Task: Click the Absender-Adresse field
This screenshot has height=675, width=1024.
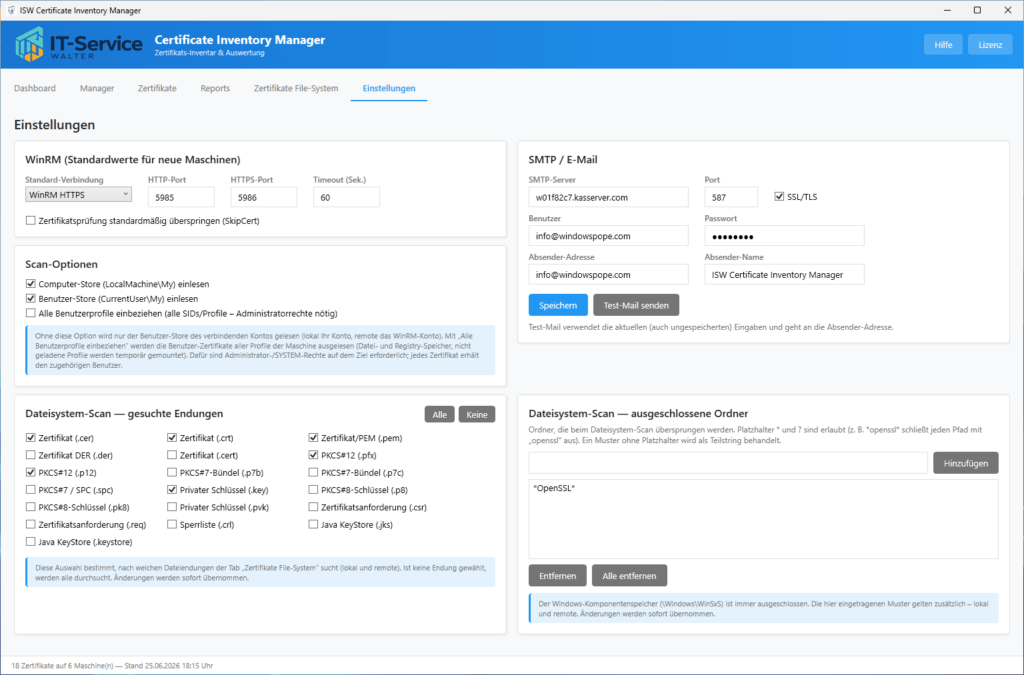Action: pyautogui.click(x=608, y=275)
